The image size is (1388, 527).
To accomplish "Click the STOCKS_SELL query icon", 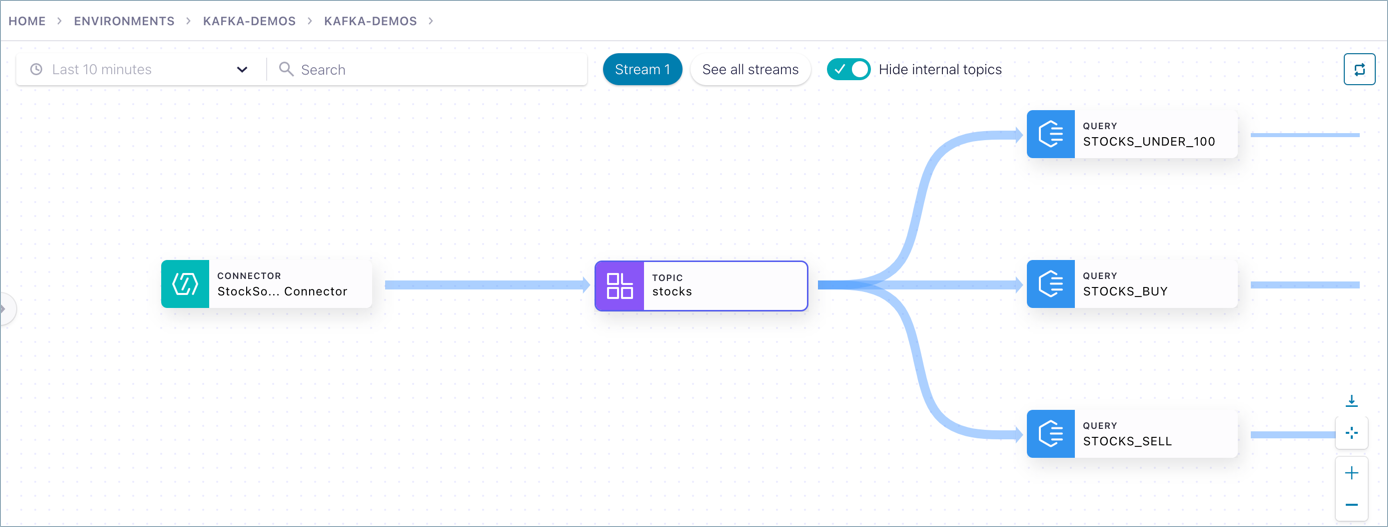I will coord(1051,434).
